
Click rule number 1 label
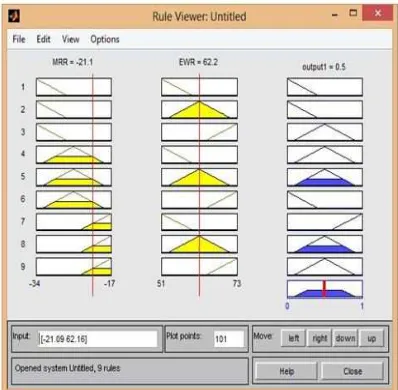pyautogui.click(x=23, y=87)
